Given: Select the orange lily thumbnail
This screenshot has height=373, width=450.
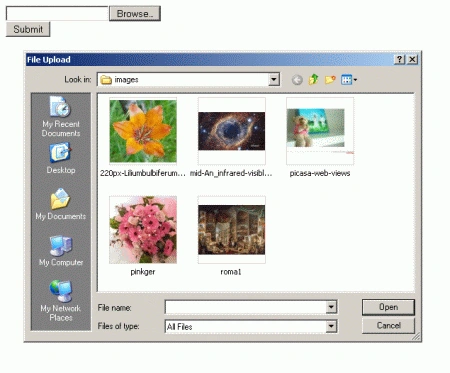Looking at the screenshot, I should point(143,131).
